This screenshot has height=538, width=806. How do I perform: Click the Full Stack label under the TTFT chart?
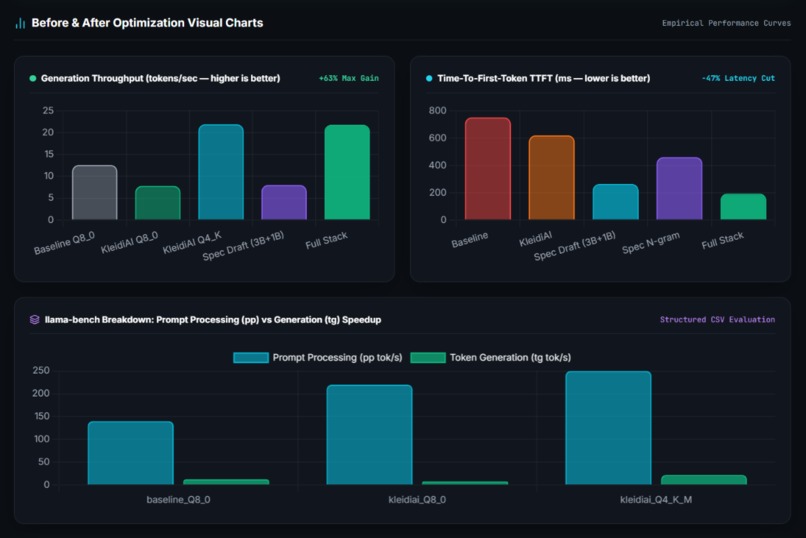pyautogui.click(x=722, y=240)
